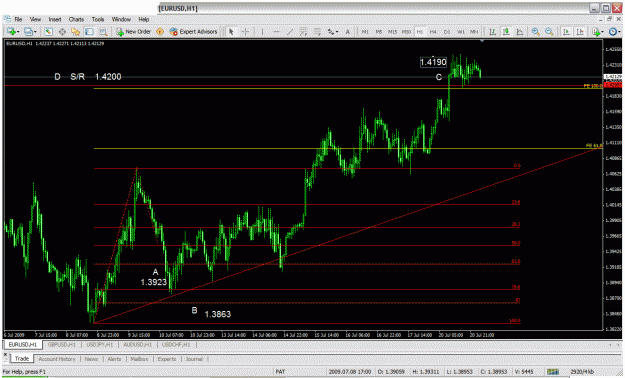Toggle the Market Watch window icon
Viewport: 625px width, 378px height.
[48, 32]
